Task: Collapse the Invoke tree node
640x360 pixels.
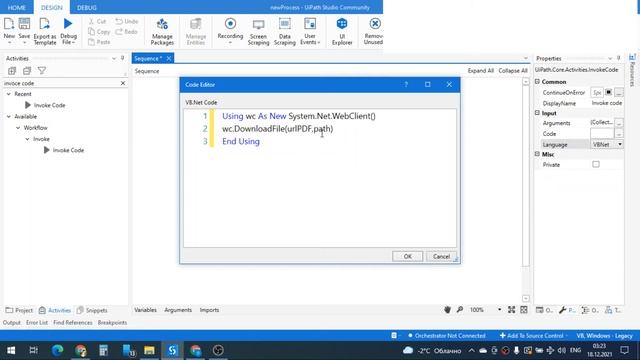Action: tap(27, 139)
